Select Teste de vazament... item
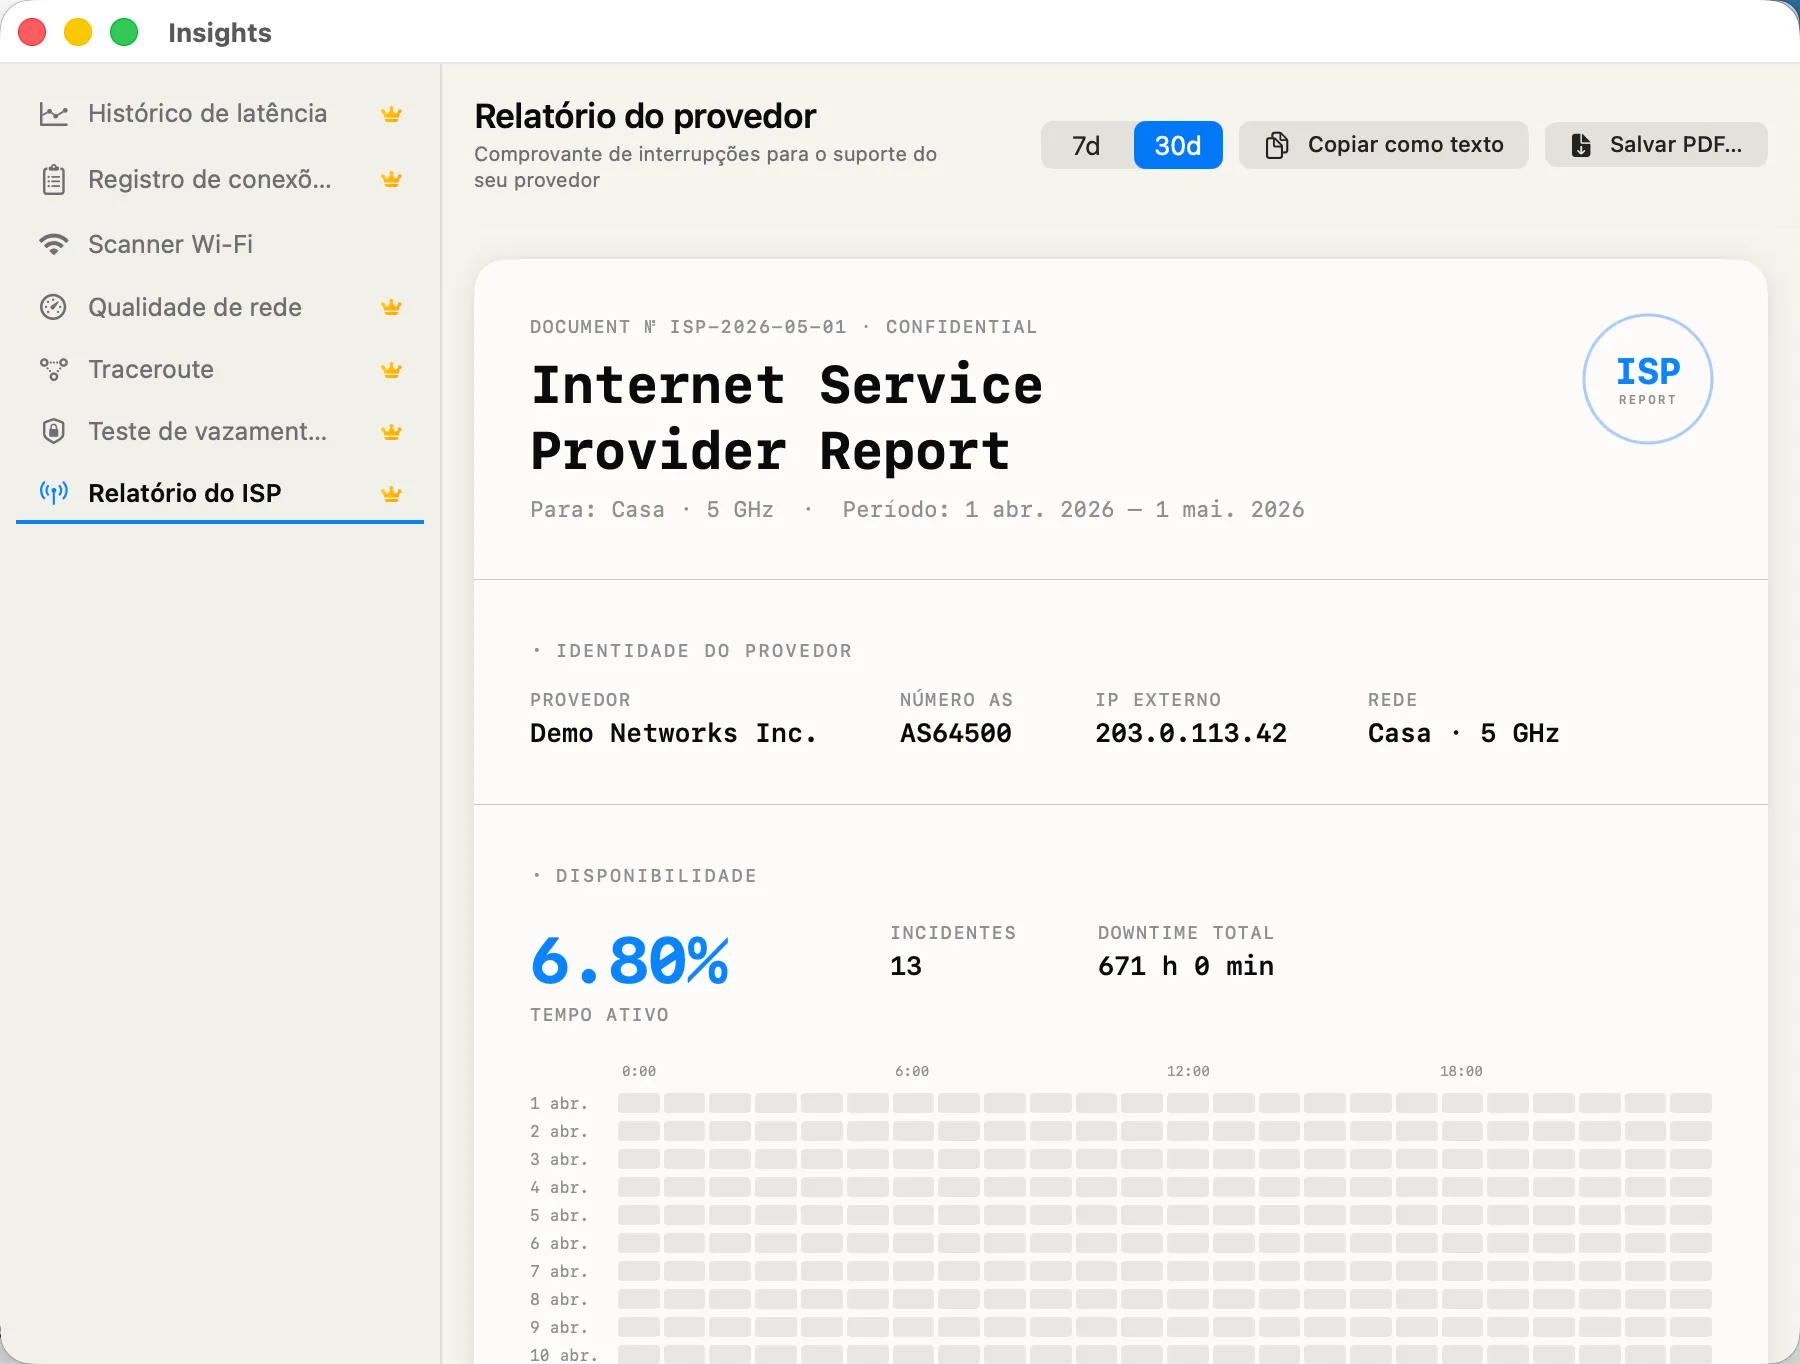The height and width of the screenshot is (1364, 1800). click(x=220, y=432)
